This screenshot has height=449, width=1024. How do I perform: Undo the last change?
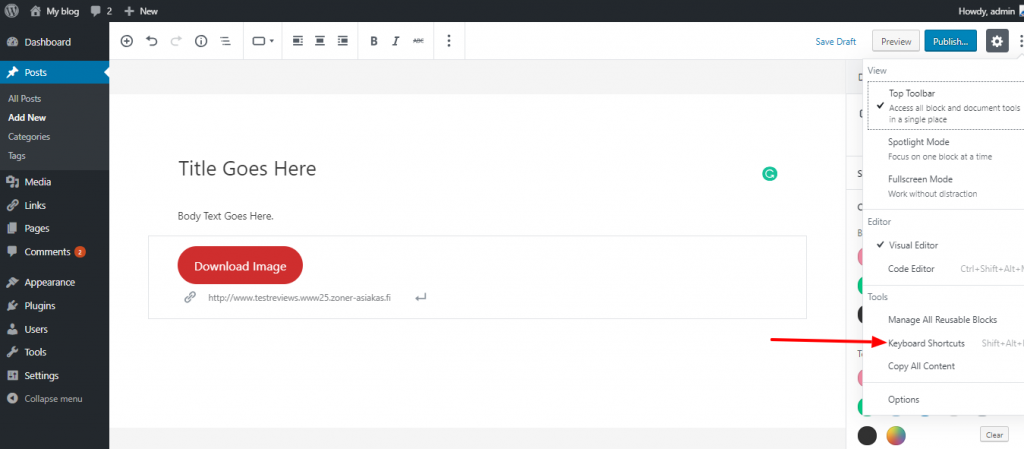[152, 41]
